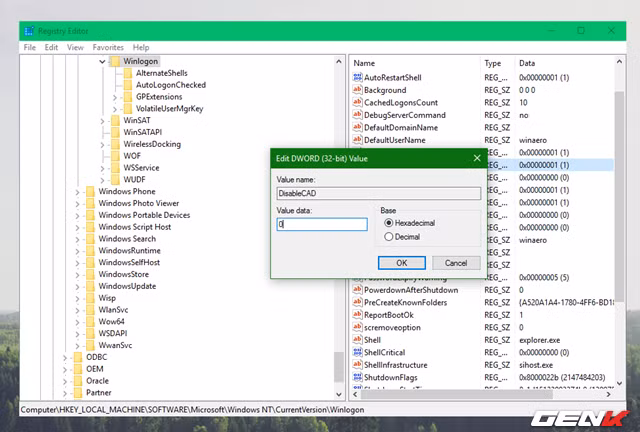Click the Value data input field
640x432 pixels.
tap(322, 225)
